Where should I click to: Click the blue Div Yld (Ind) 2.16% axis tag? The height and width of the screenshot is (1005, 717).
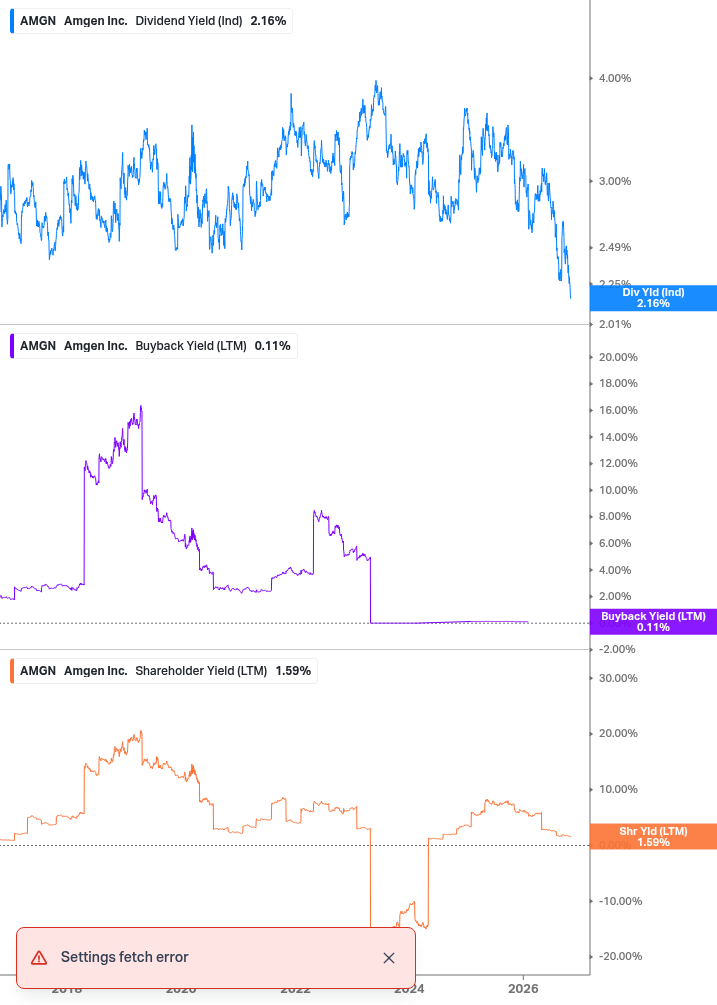pos(653,298)
